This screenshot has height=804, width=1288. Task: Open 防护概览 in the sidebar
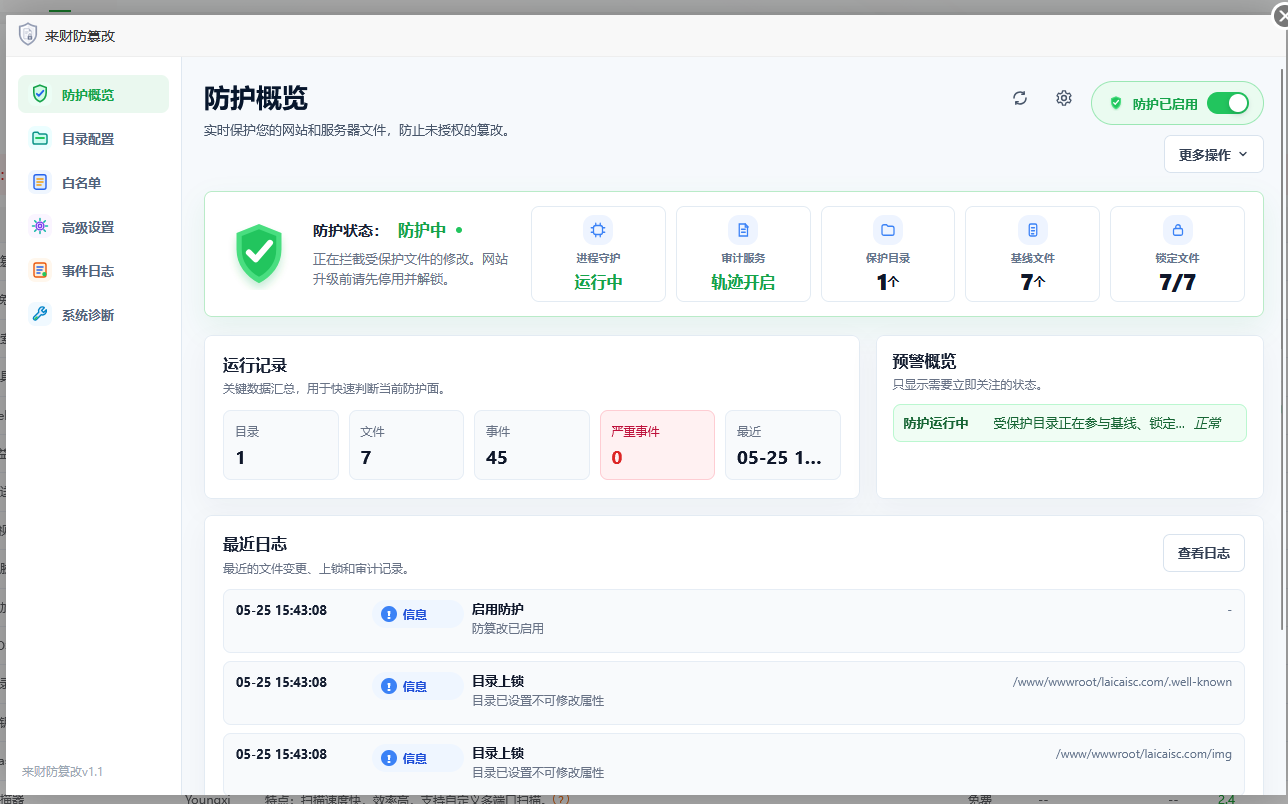[x=93, y=95]
